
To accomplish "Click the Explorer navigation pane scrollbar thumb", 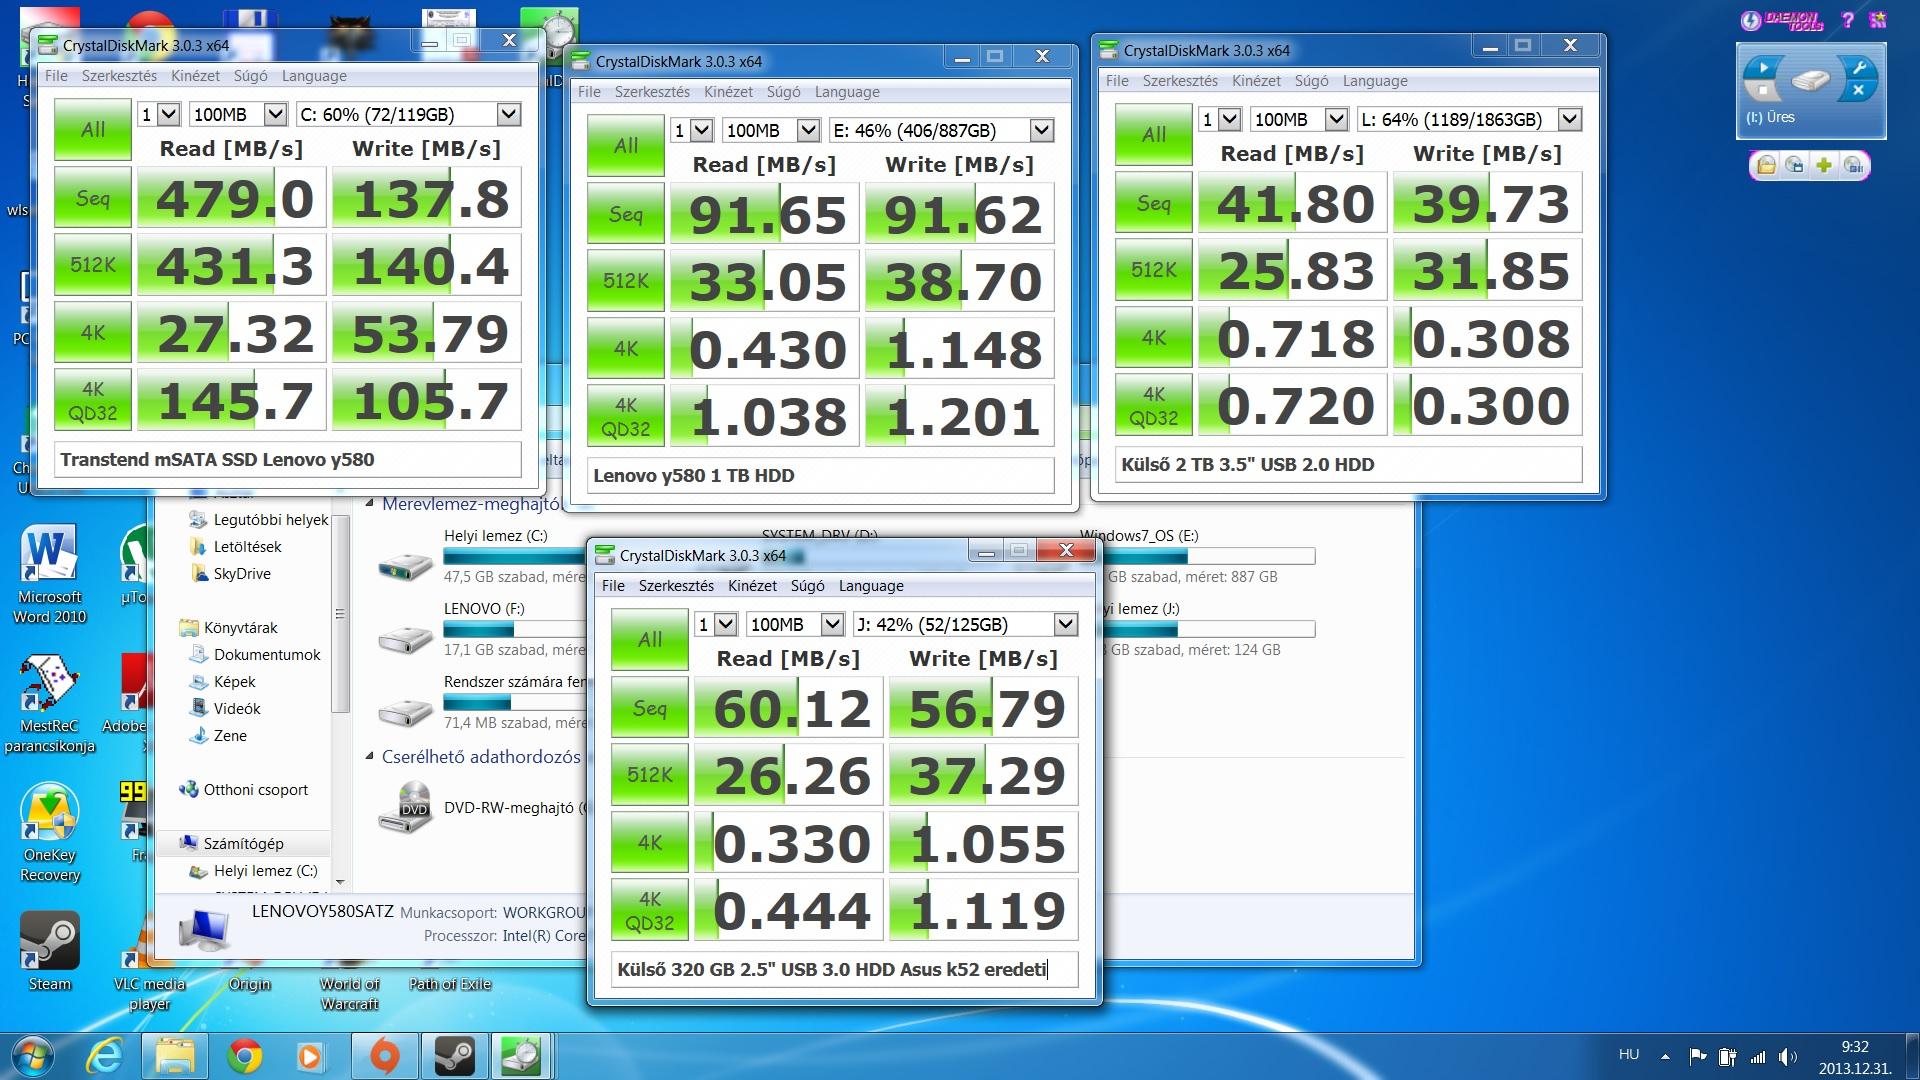I will 340,614.
